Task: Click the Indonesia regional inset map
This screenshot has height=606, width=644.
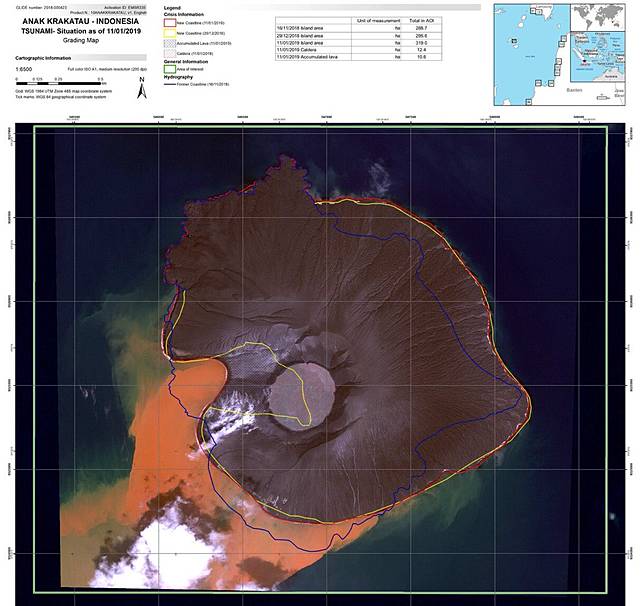Action: tap(599, 57)
